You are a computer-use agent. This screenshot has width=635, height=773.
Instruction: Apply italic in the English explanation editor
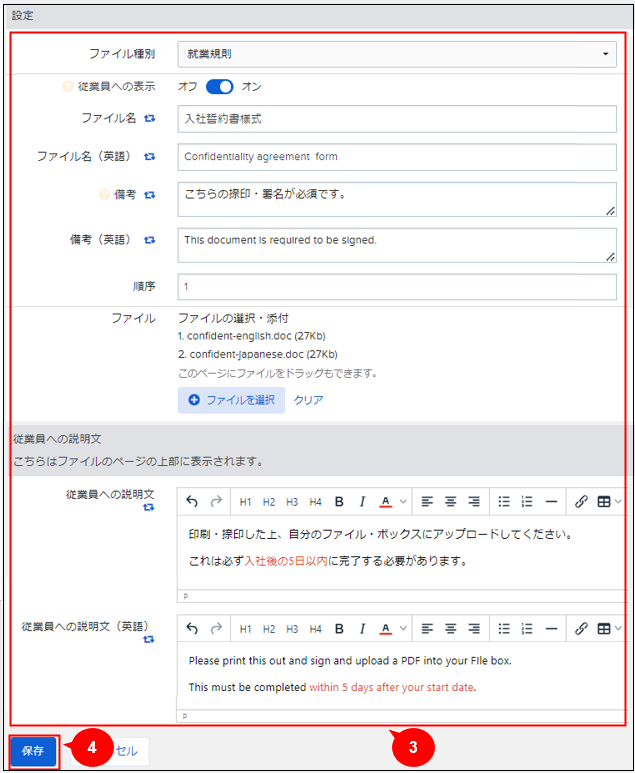click(362, 629)
